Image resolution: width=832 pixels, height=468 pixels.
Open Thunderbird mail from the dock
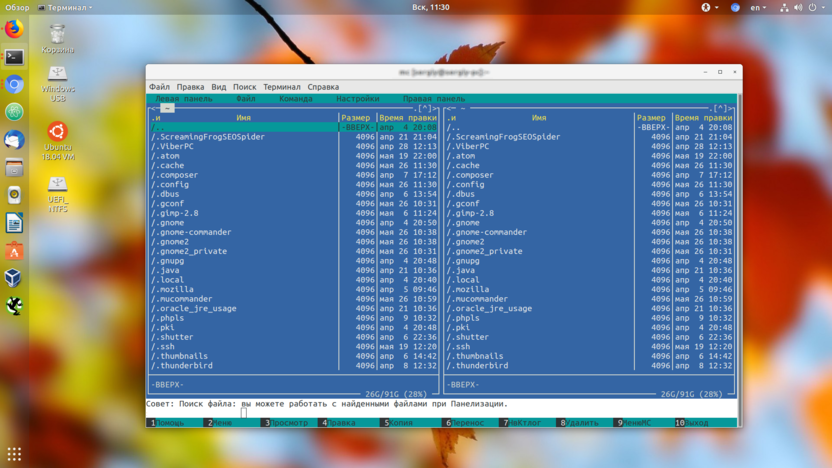click(14, 141)
